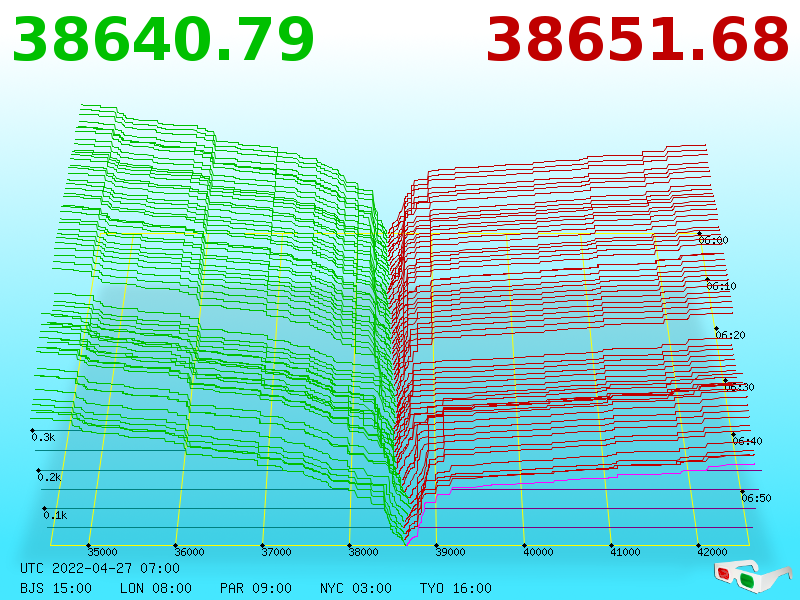Click the red ask price 38651.68

pyautogui.click(x=638, y=40)
